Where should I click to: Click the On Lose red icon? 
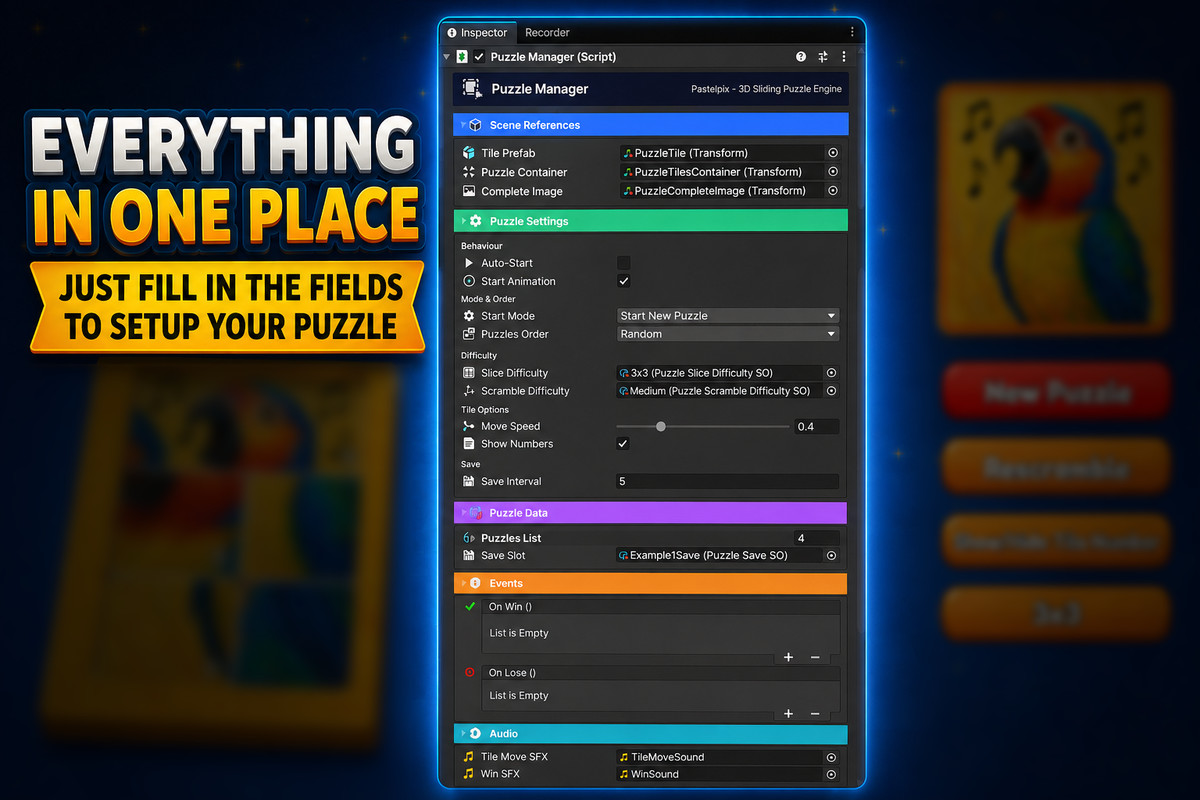[470, 672]
